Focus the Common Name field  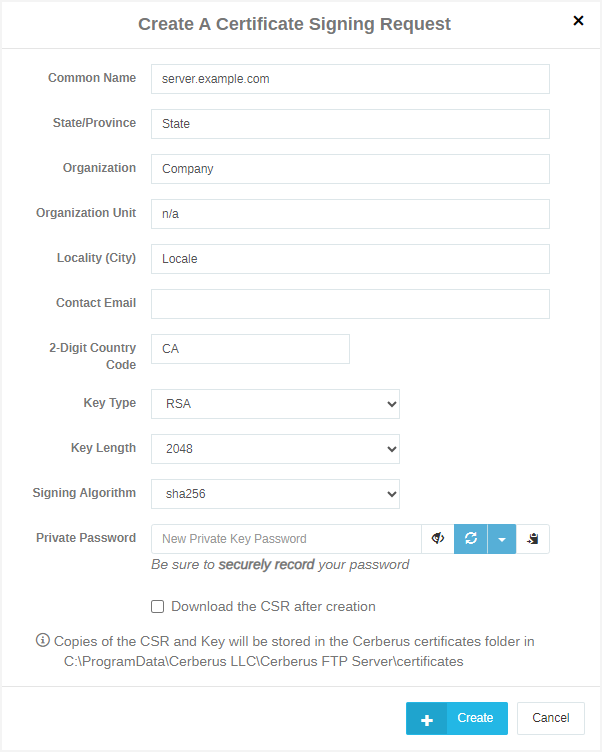click(x=350, y=79)
